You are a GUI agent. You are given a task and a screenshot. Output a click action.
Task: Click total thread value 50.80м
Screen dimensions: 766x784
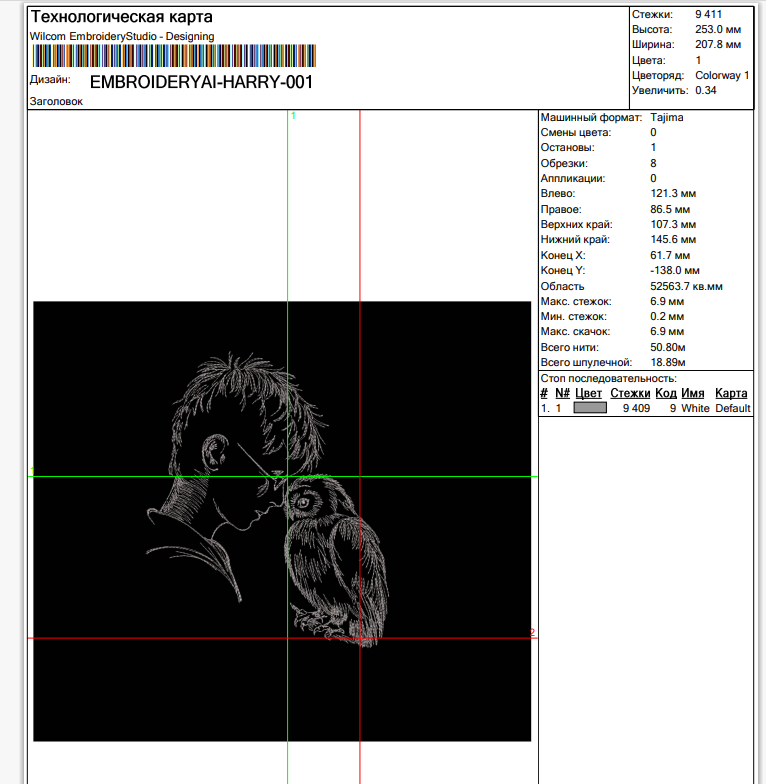point(668,348)
